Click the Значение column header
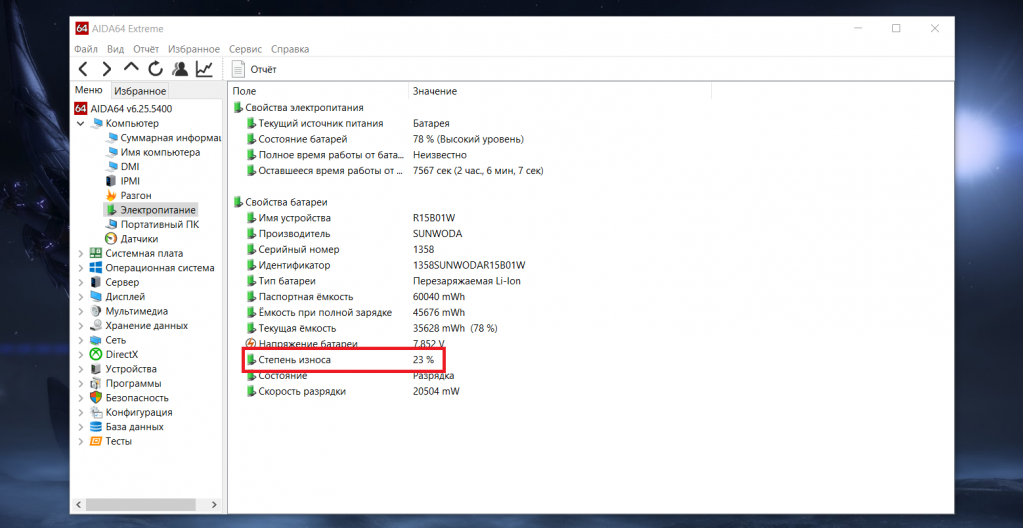 435,91
